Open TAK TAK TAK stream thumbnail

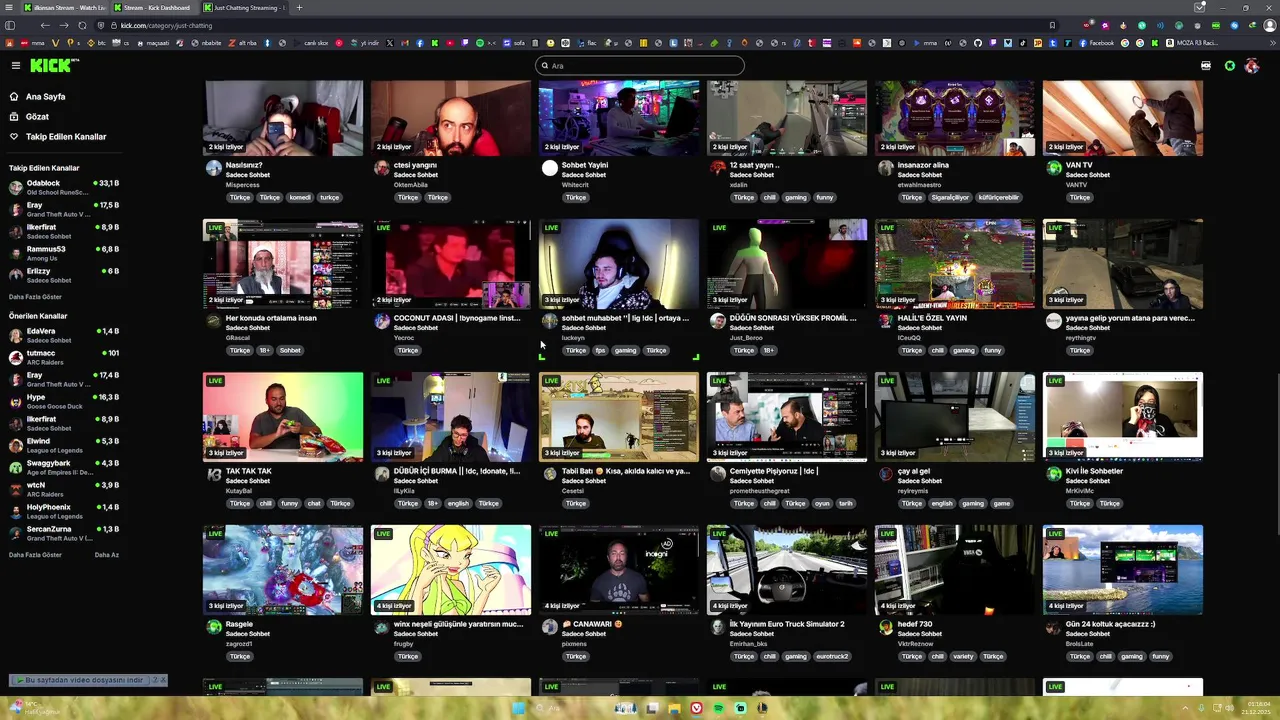283,416
